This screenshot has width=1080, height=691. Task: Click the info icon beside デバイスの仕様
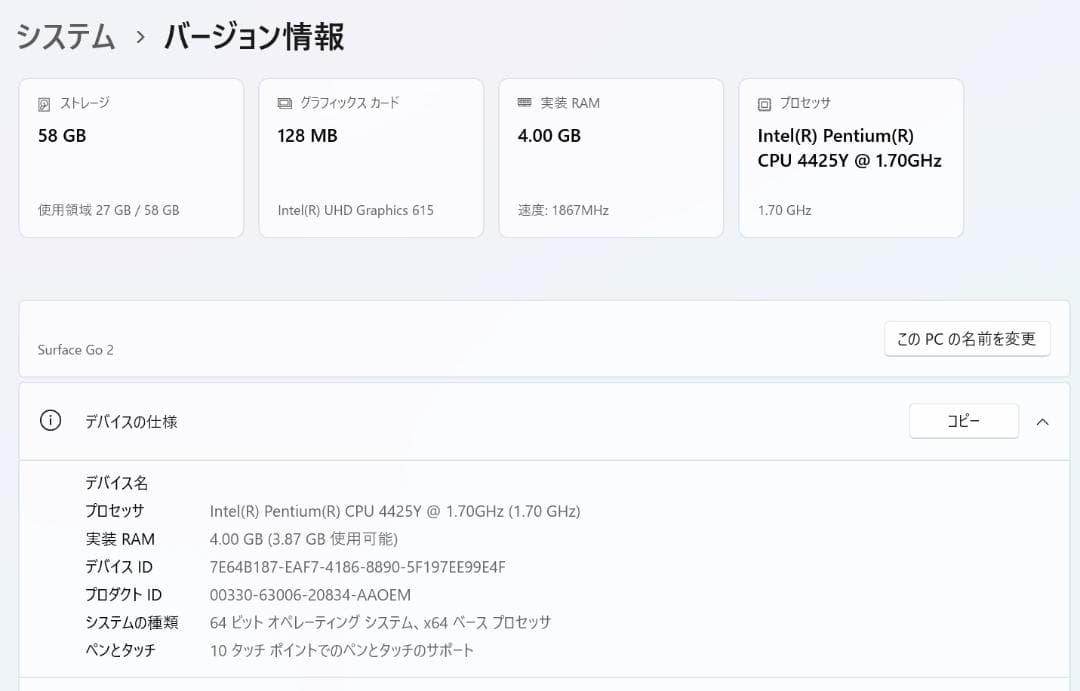click(x=50, y=420)
